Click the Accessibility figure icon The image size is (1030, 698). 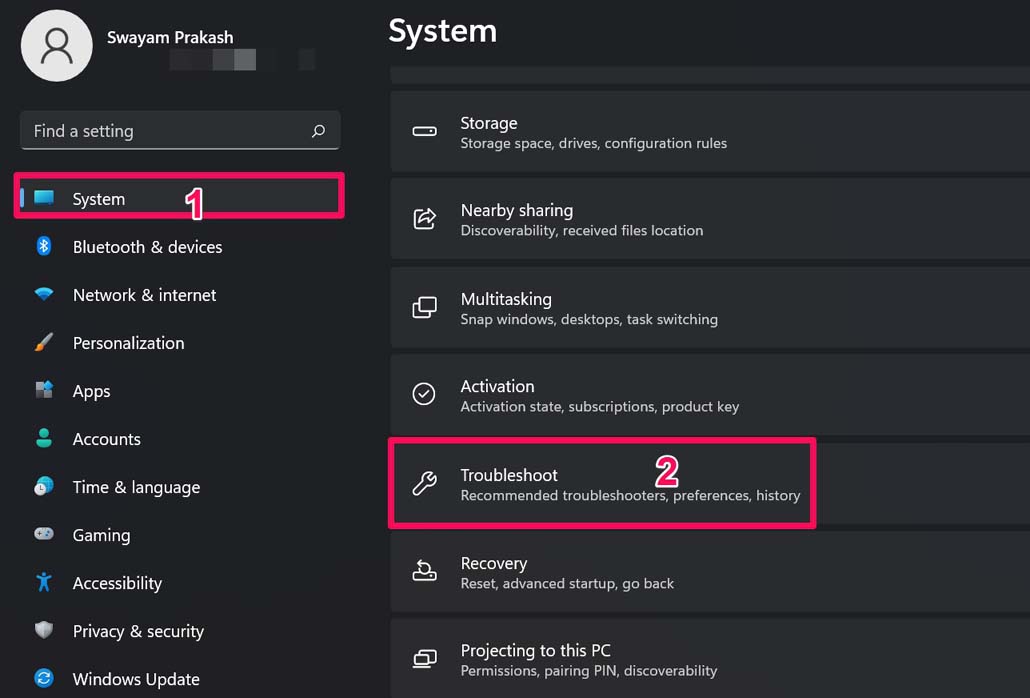tap(44, 582)
